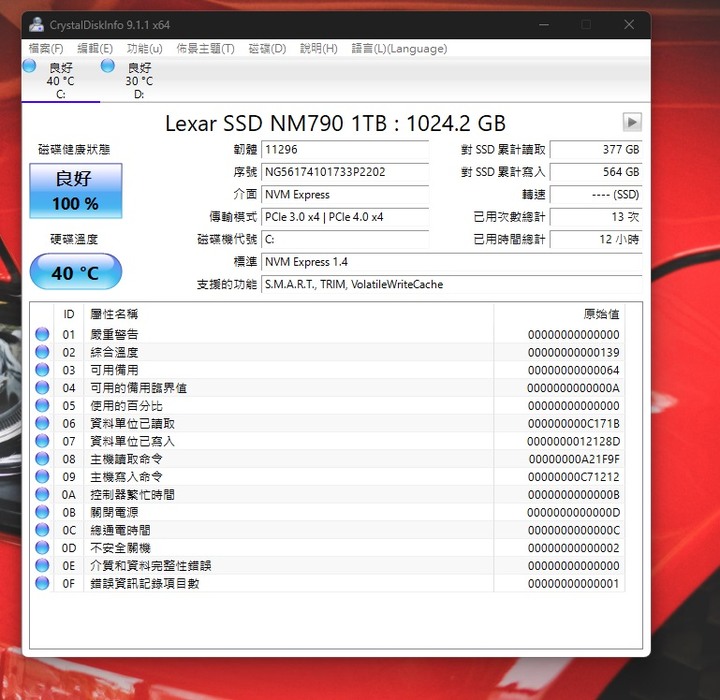Click the firmware field showing 11296
This screenshot has width=720, height=700.
(x=345, y=150)
